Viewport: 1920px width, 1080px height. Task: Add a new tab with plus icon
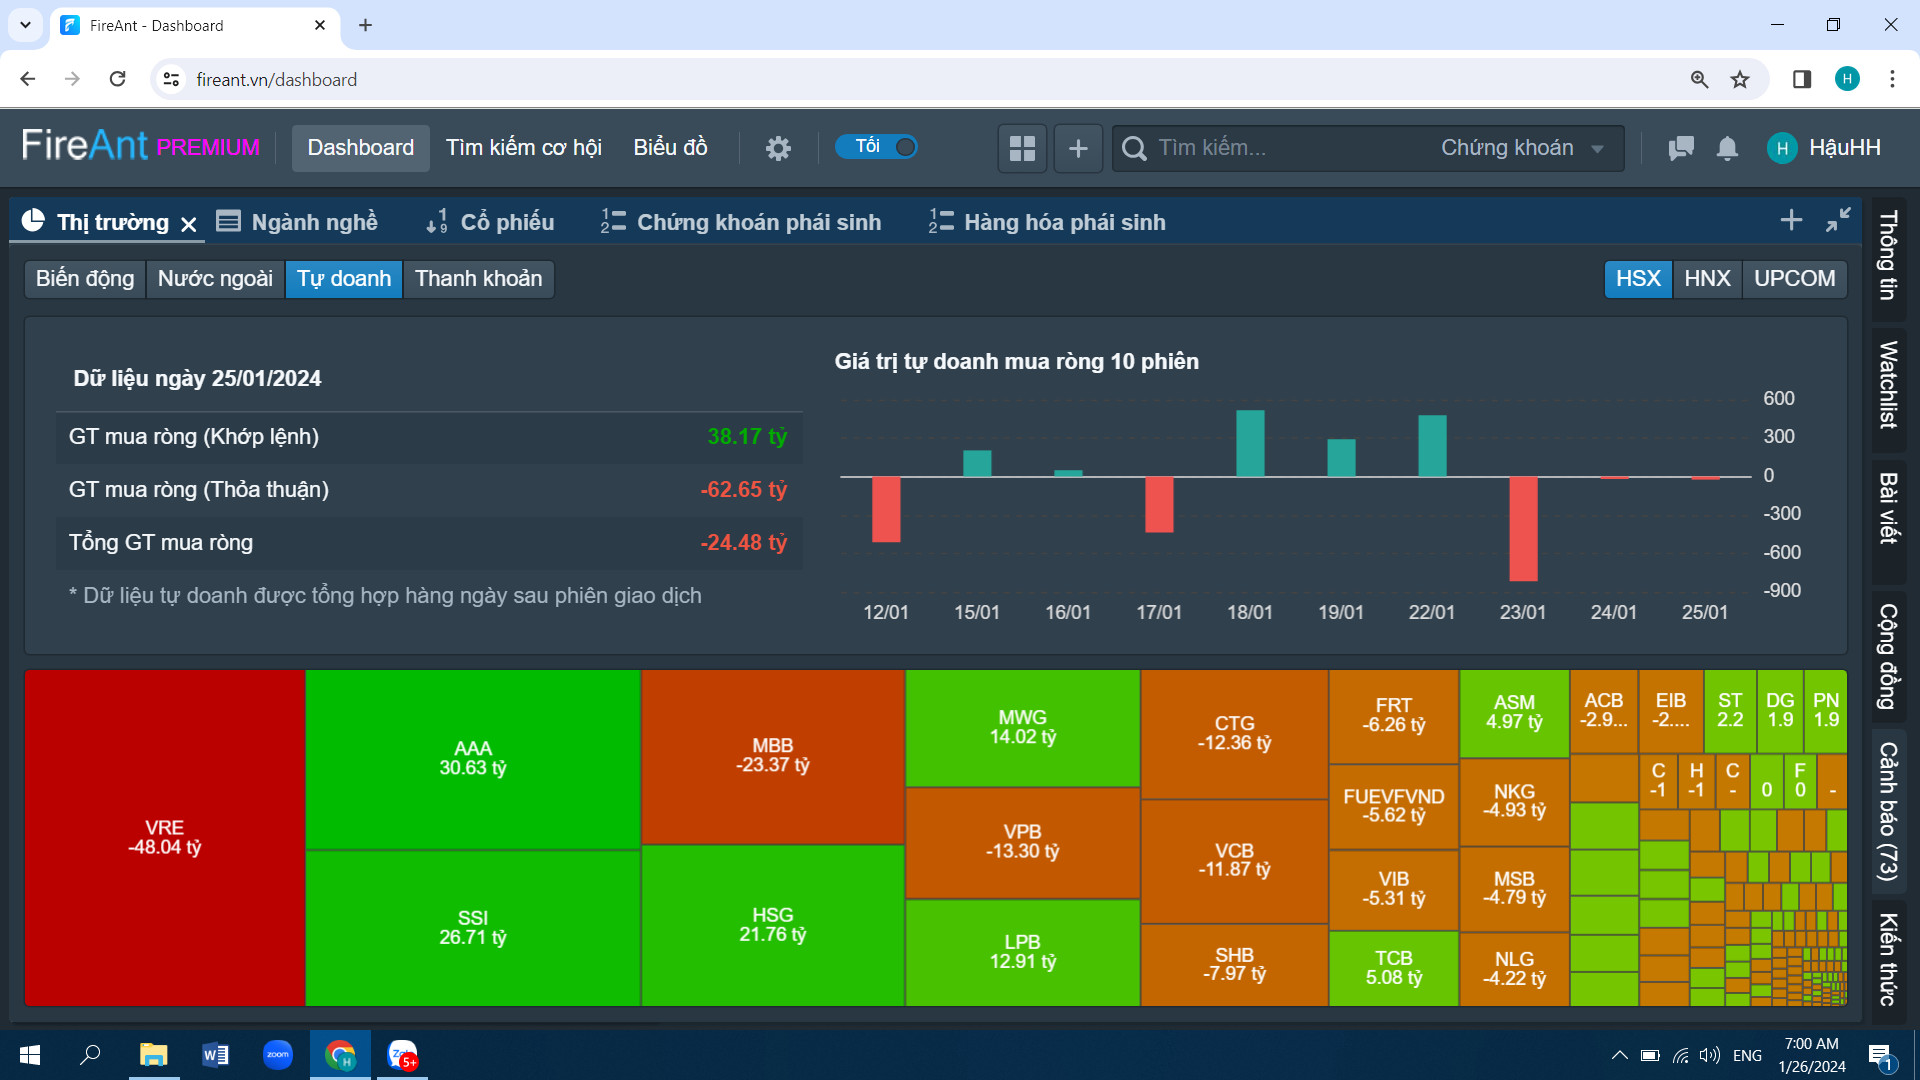1791,220
